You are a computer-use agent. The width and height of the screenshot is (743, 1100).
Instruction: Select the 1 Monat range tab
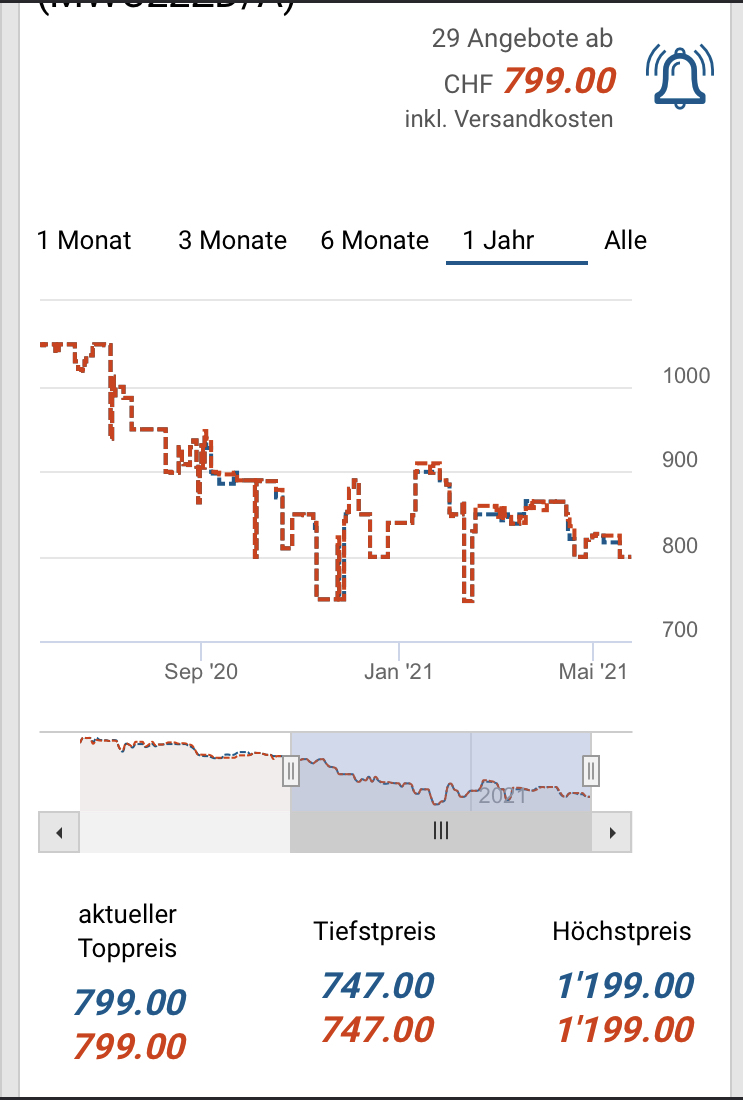coord(84,241)
